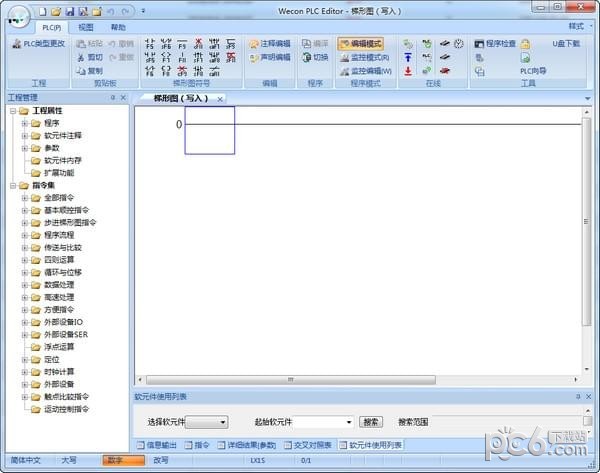
Task: Toggle 监控模式(R) monitoring mode
Action: pos(364,58)
